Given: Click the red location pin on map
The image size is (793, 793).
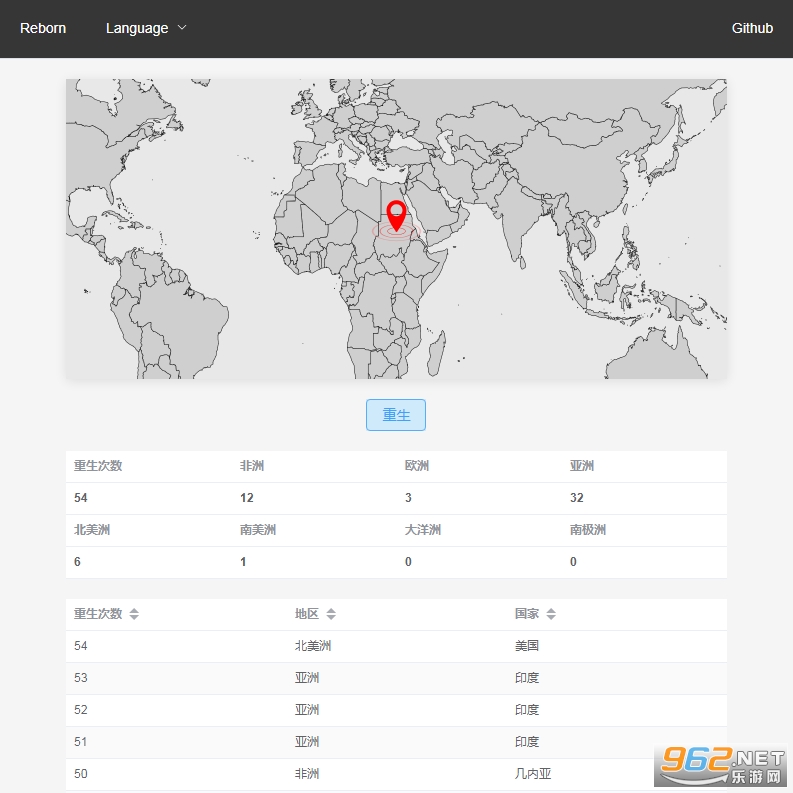Looking at the screenshot, I should pyautogui.click(x=396, y=215).
